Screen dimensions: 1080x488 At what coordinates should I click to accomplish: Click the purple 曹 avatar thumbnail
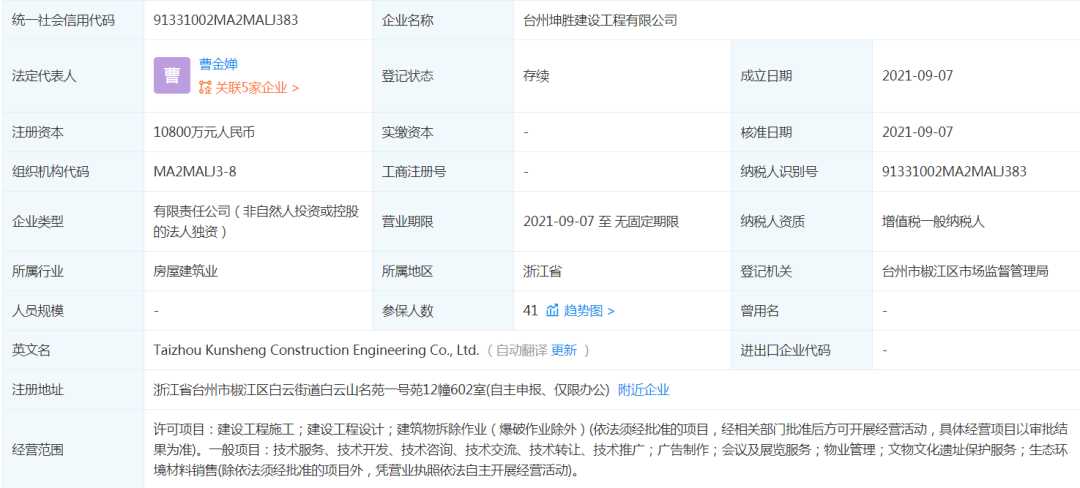tap(172, 76)
